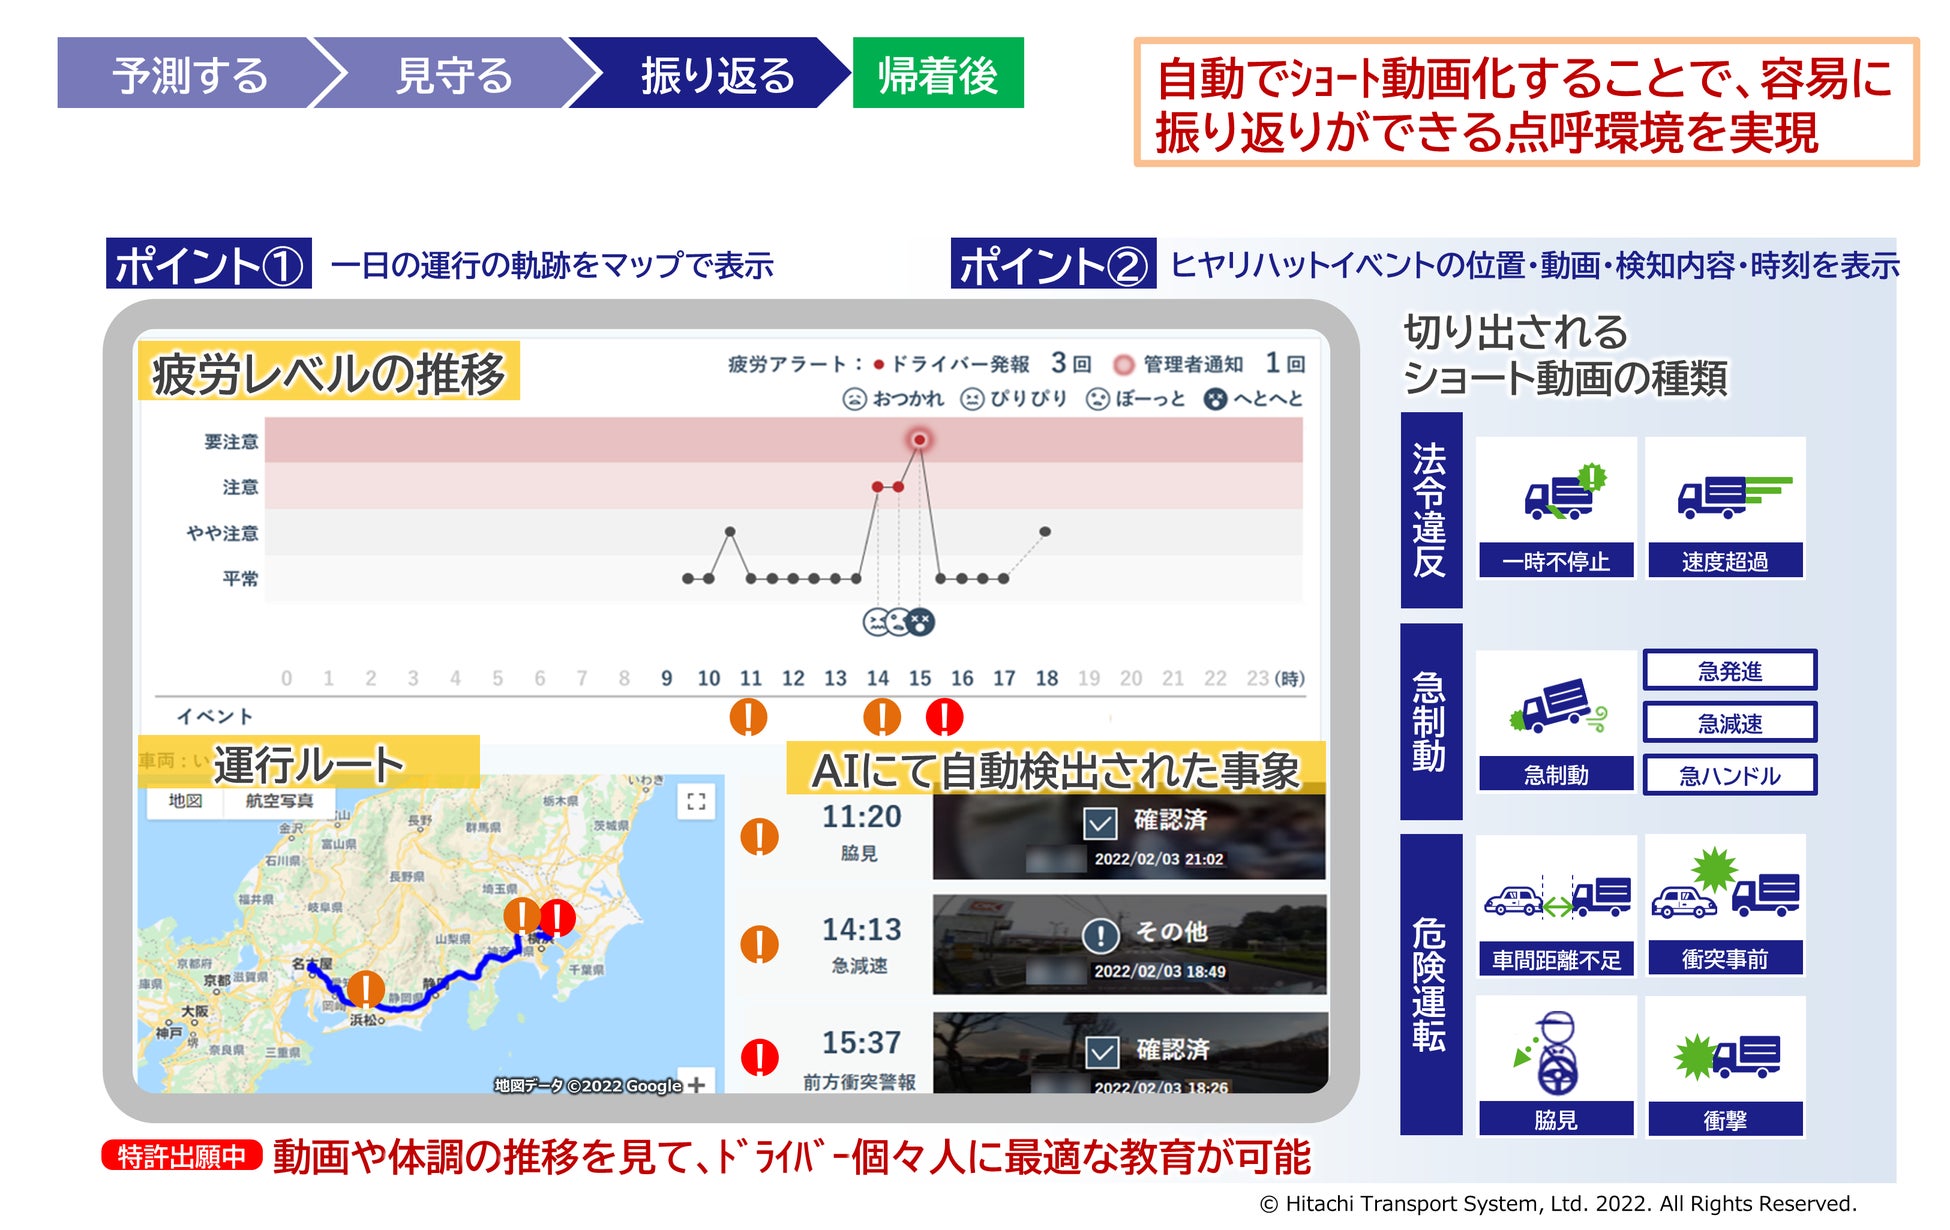The height and width of the screenshot is (1230, 1950).
Task: Click the orange event marker at 11 o'clock
Action: 748,717
